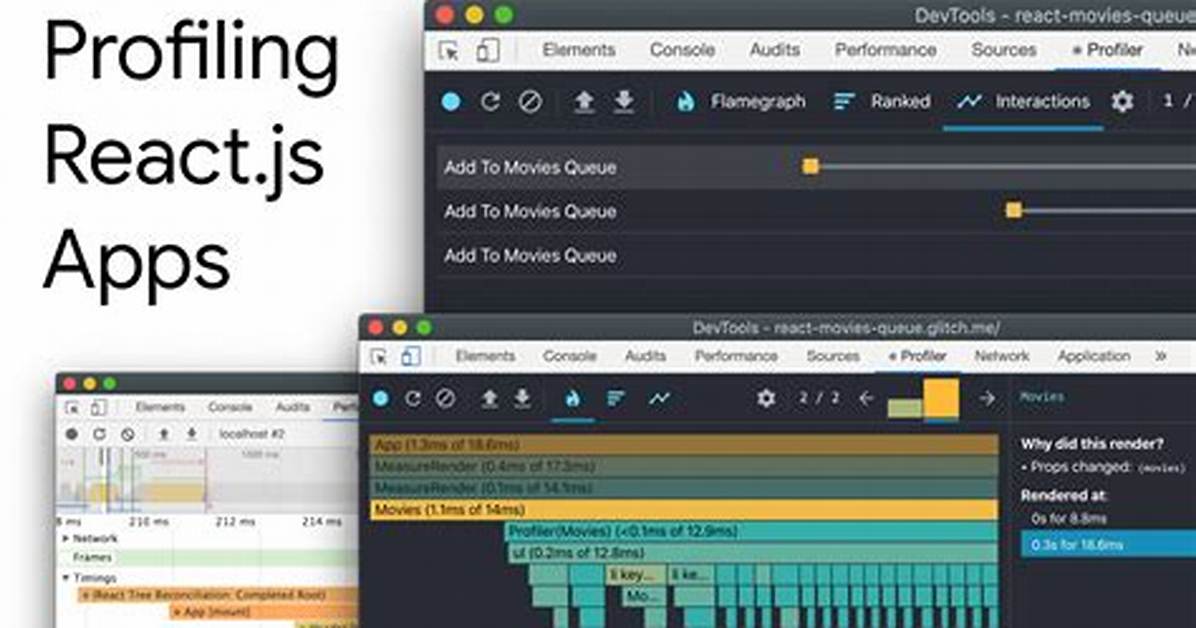Load profile upload icon in top DevTools window
This screenshot has height=628, width=1196.
pos(584,101)
